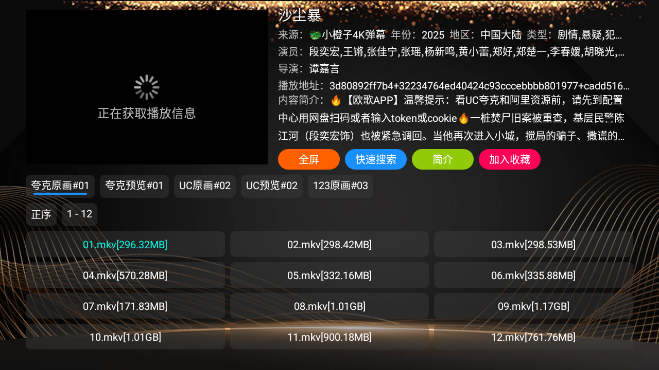Open 快速搜索 quick search
The image size is (659, 370).
[x=376, y=159]
